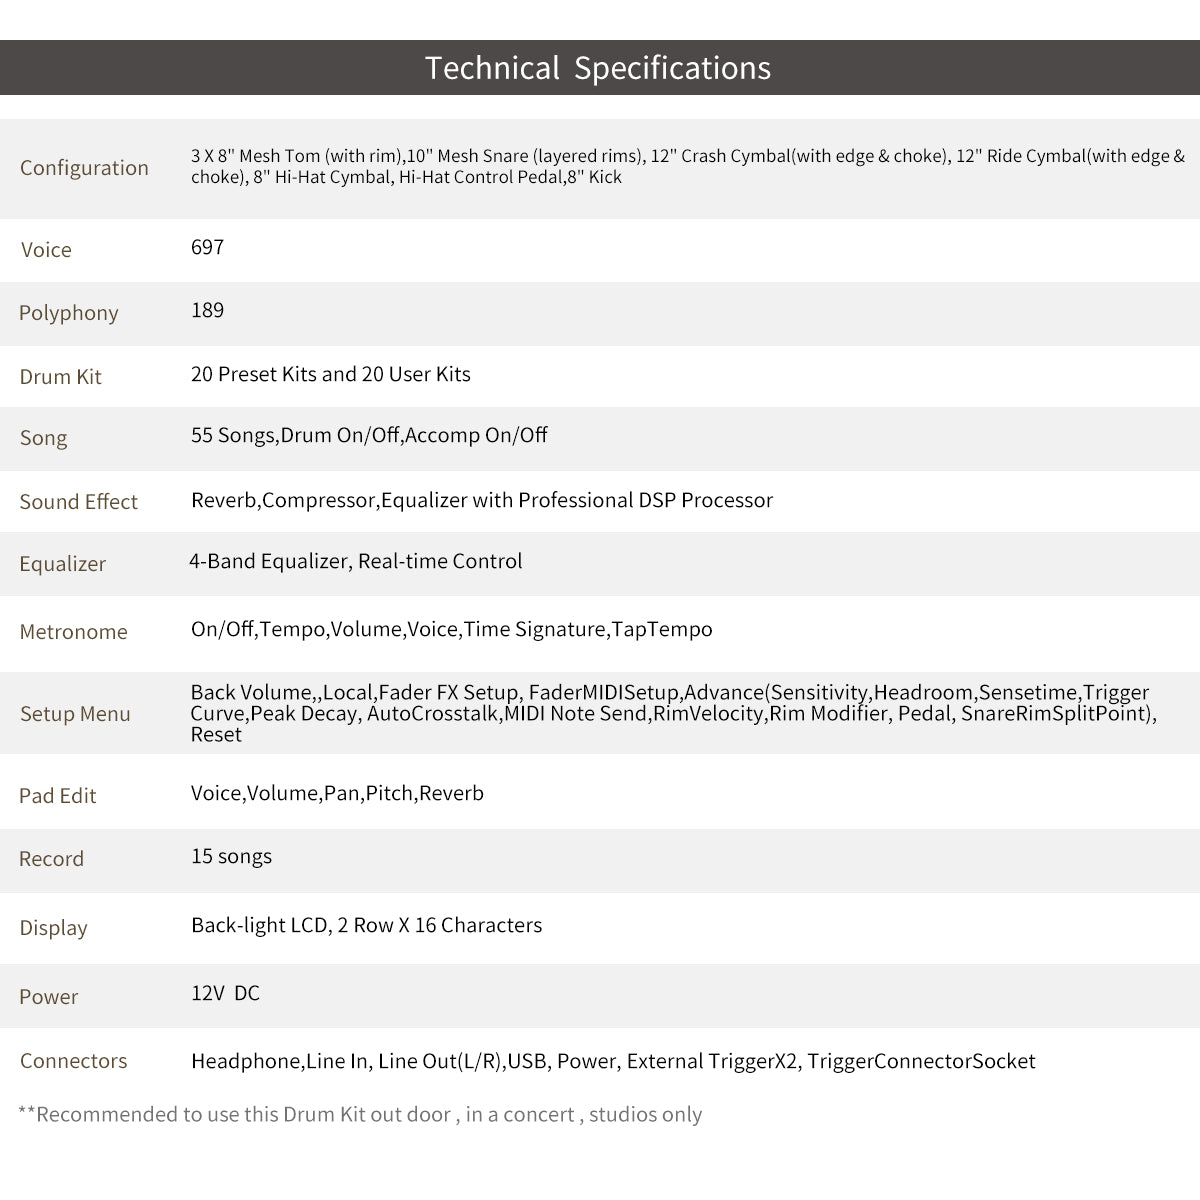This screenshot has width=1200, height=1200.
Task: Click the Setup Menu row label
Action: 75,714
